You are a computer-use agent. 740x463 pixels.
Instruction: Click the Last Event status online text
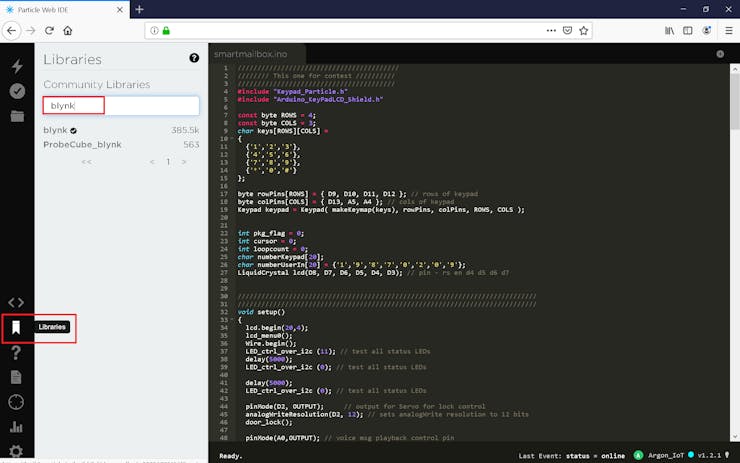pyautogui.click(x=572, y=456)
